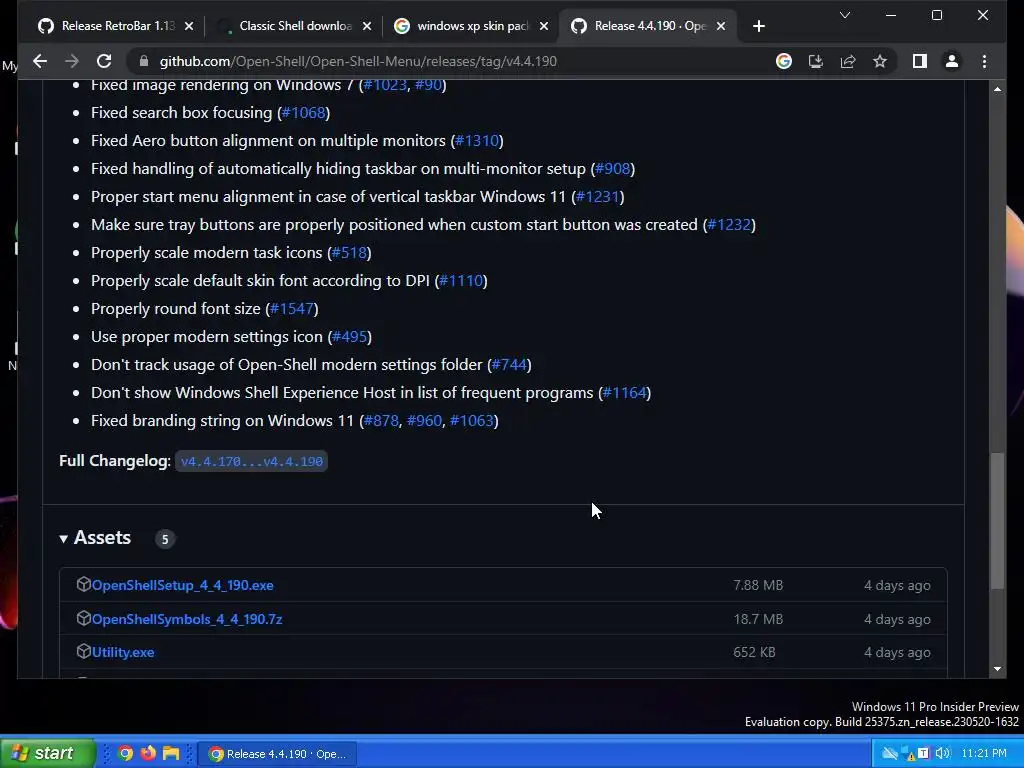
Task: Click package icon beside OpenShellSymbols
Action: pos(83,618)
